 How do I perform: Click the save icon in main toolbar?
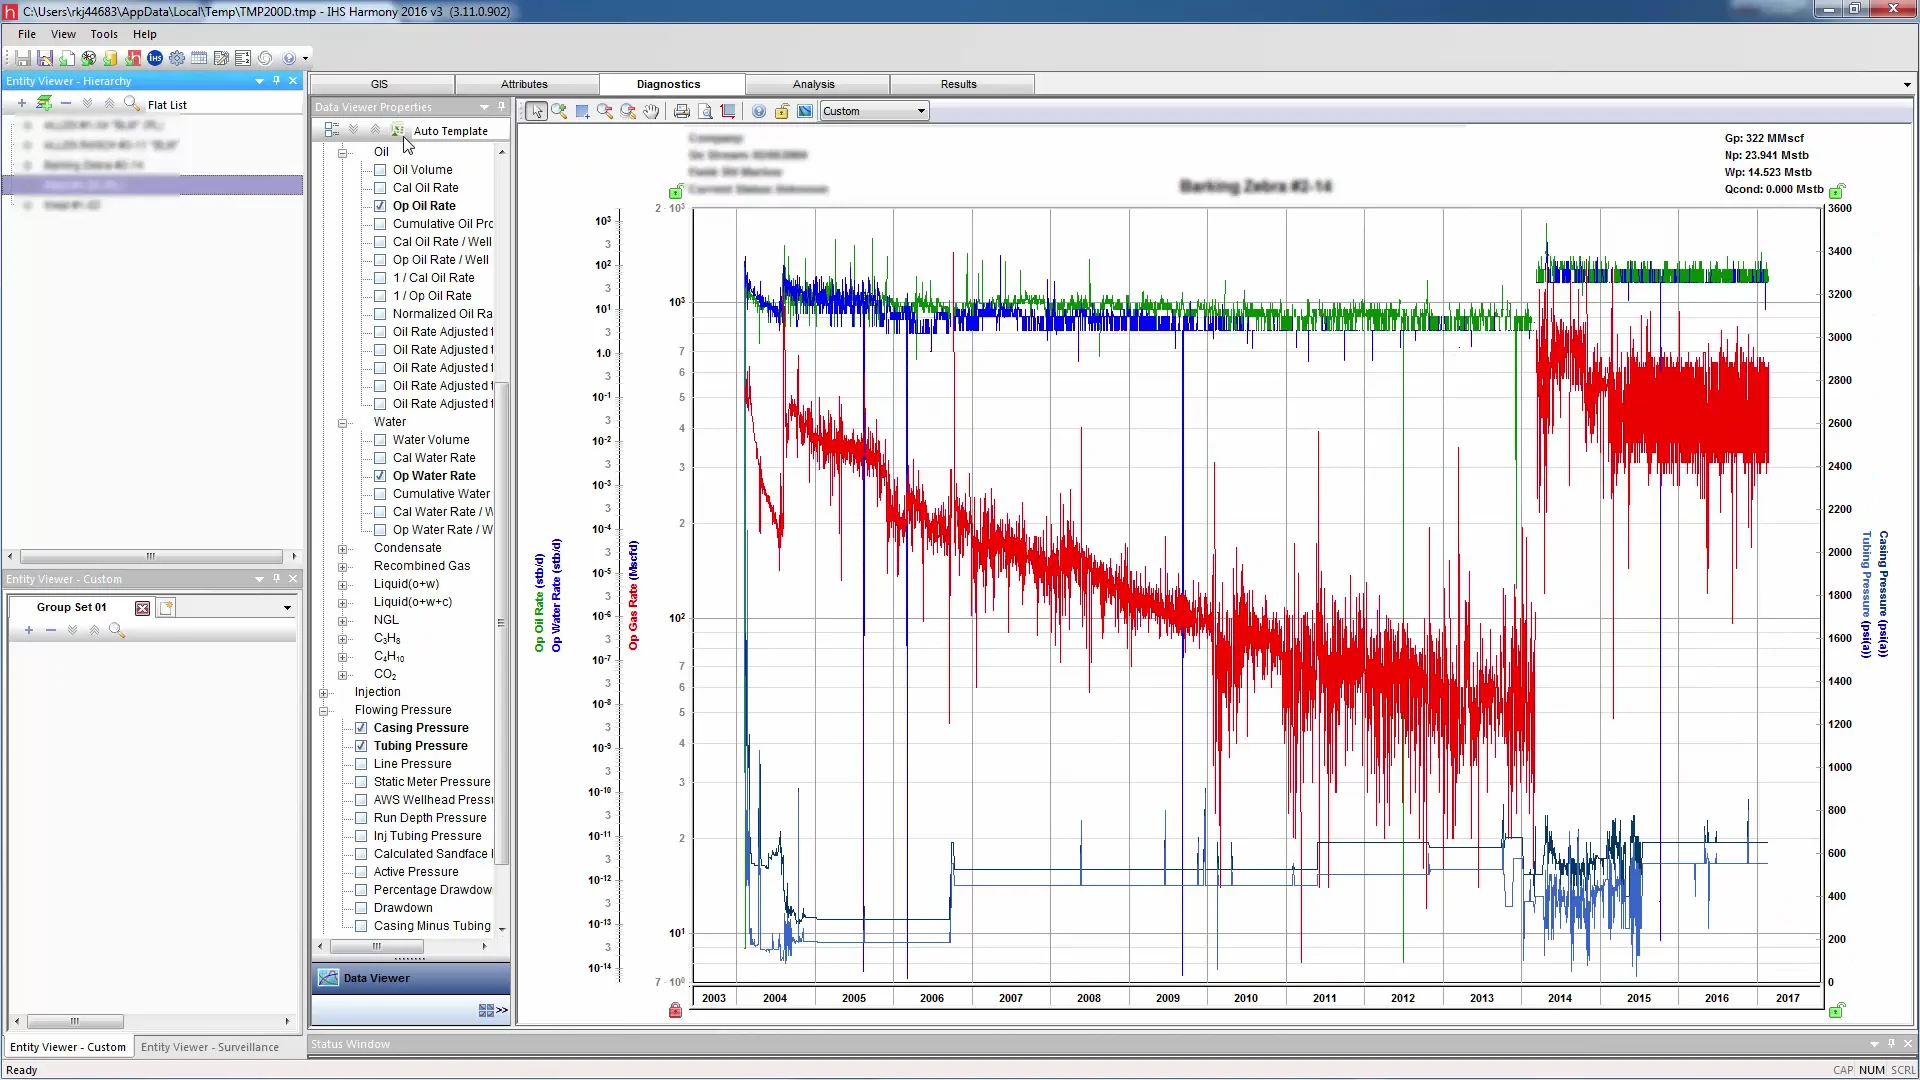click(23, 58)
